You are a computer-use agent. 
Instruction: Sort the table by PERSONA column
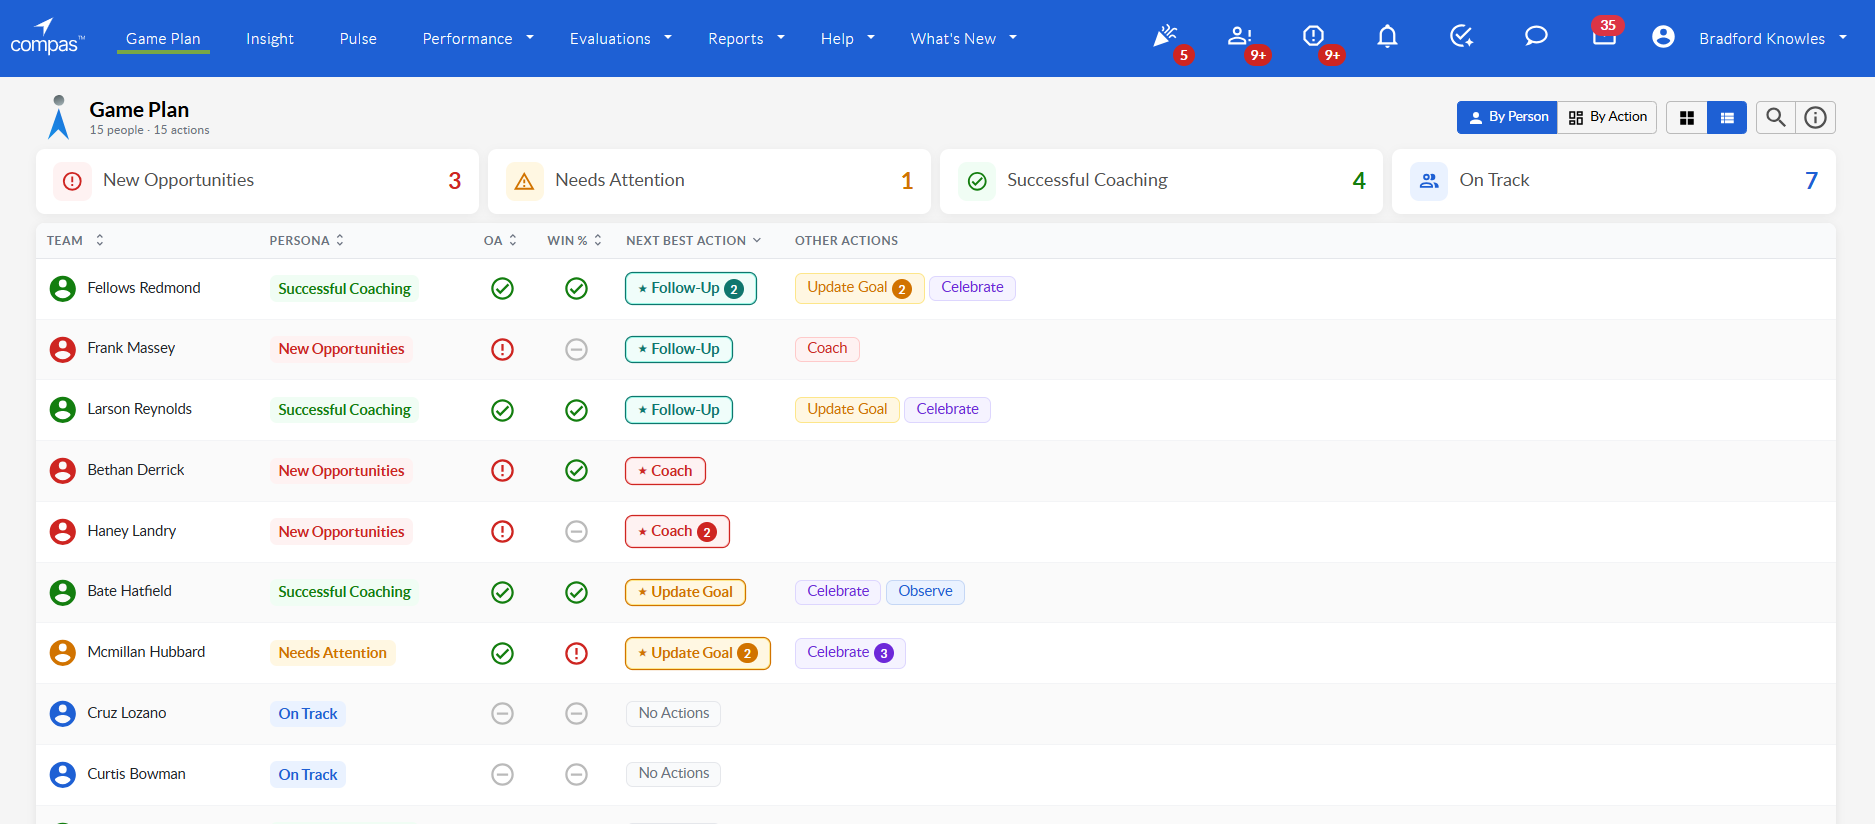click(x=307, y=240)
